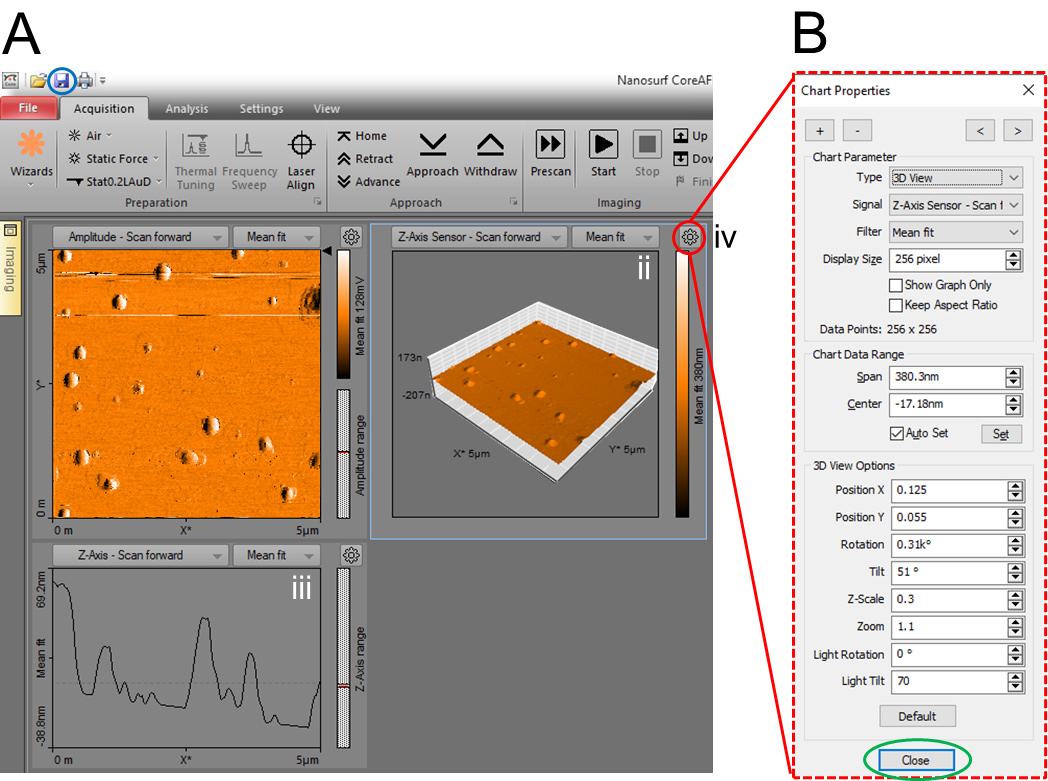Click the Display Size stepper arrows
This screenshot has height=781, width=1048.
click(1015, 260)
